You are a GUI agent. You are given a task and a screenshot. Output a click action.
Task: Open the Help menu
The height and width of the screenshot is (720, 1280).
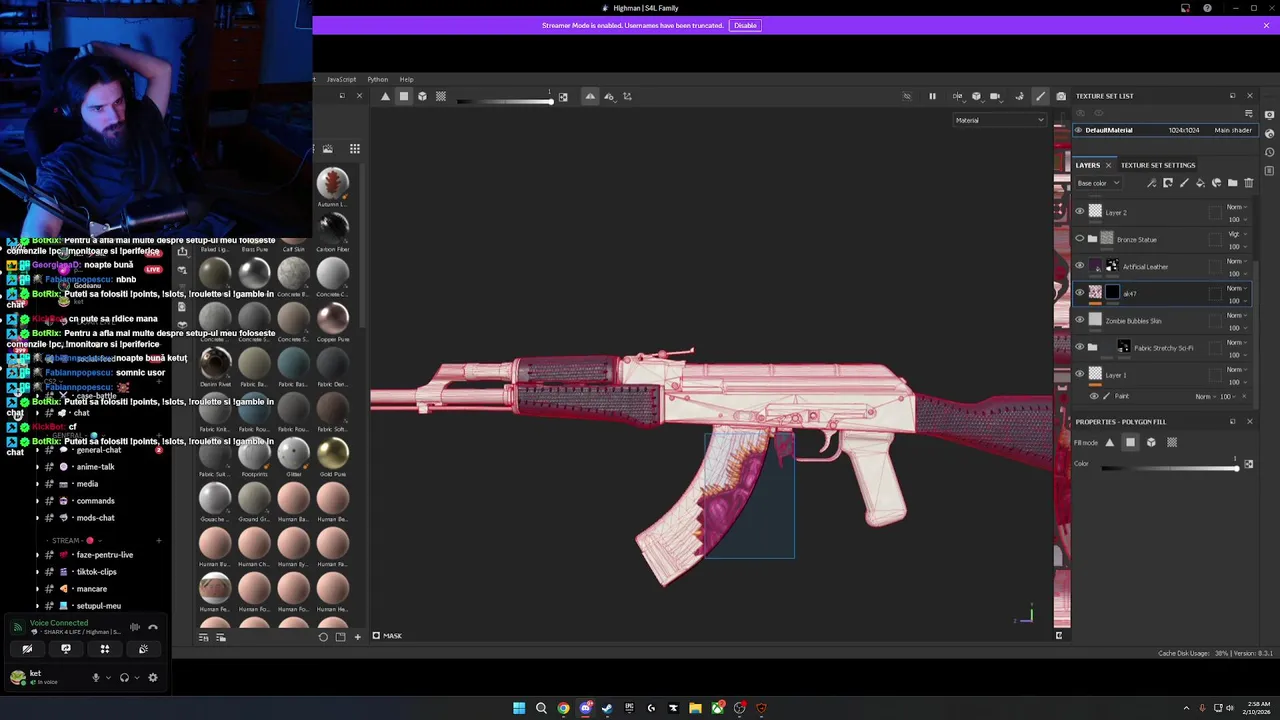click(x=406, y=79)
